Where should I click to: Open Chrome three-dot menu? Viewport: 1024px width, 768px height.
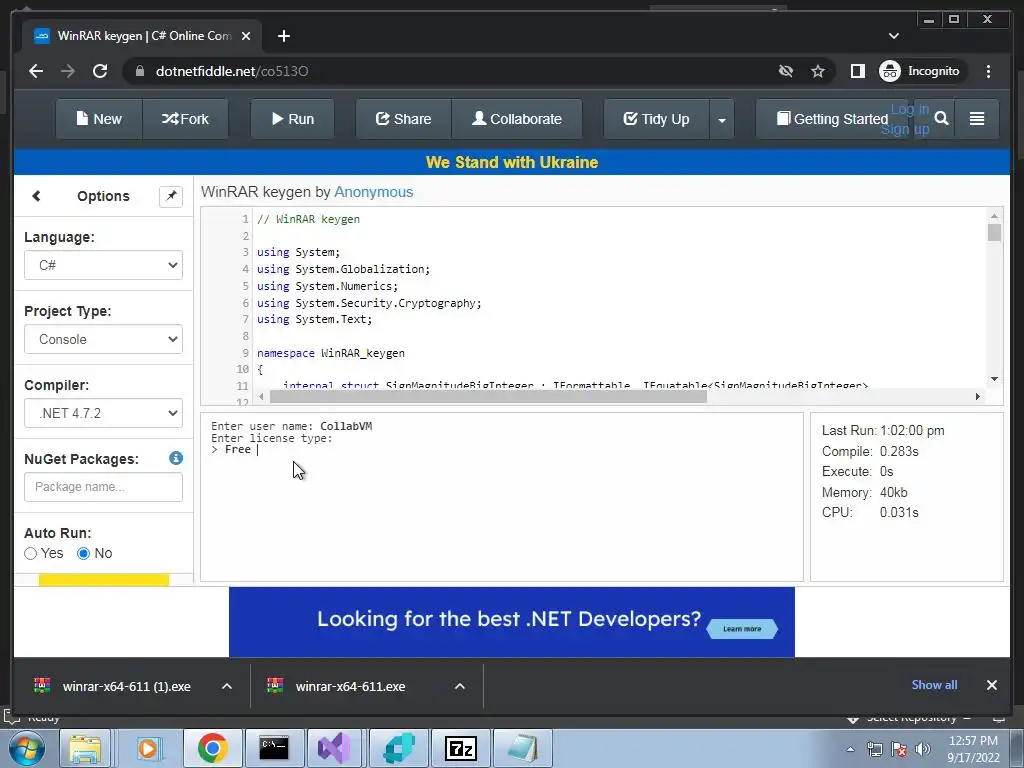tap(988, 71)
